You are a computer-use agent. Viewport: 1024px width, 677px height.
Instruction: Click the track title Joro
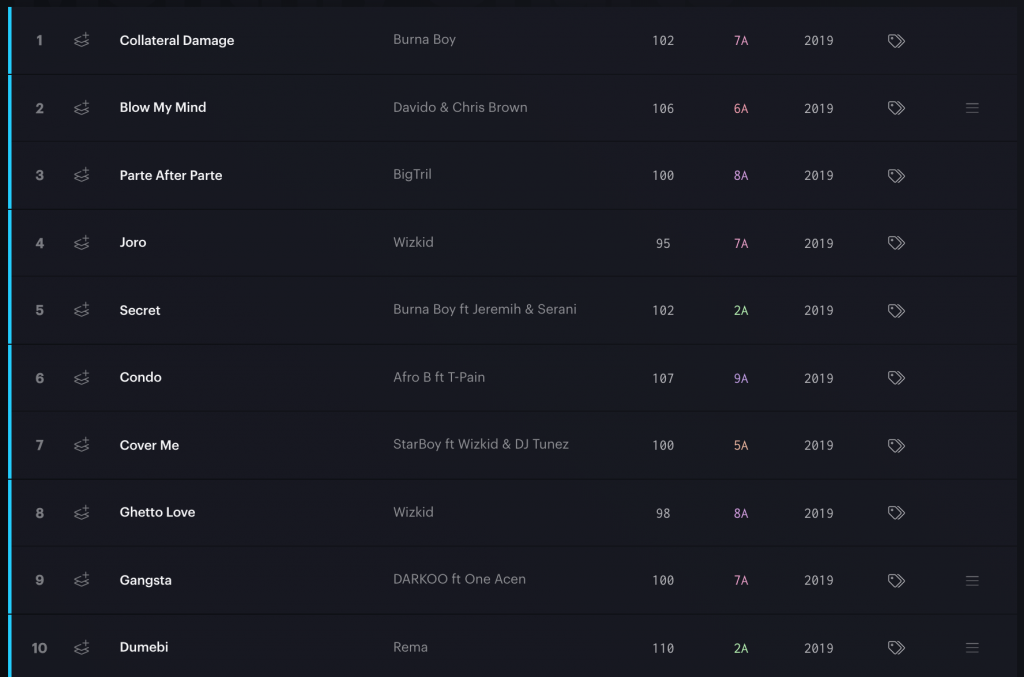click(x=133, y=243)
